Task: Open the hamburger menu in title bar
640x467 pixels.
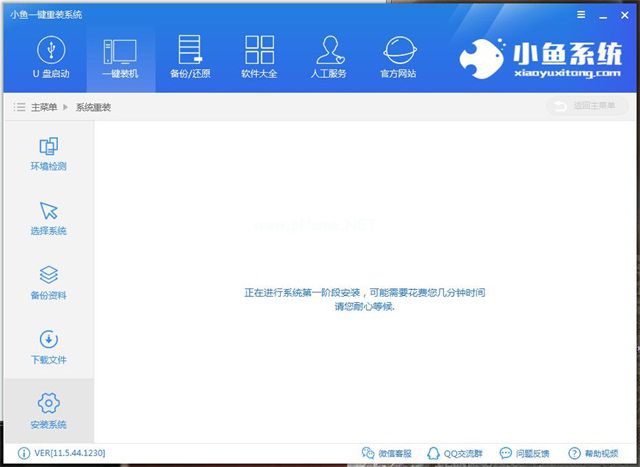Action: tap(581, 15)
